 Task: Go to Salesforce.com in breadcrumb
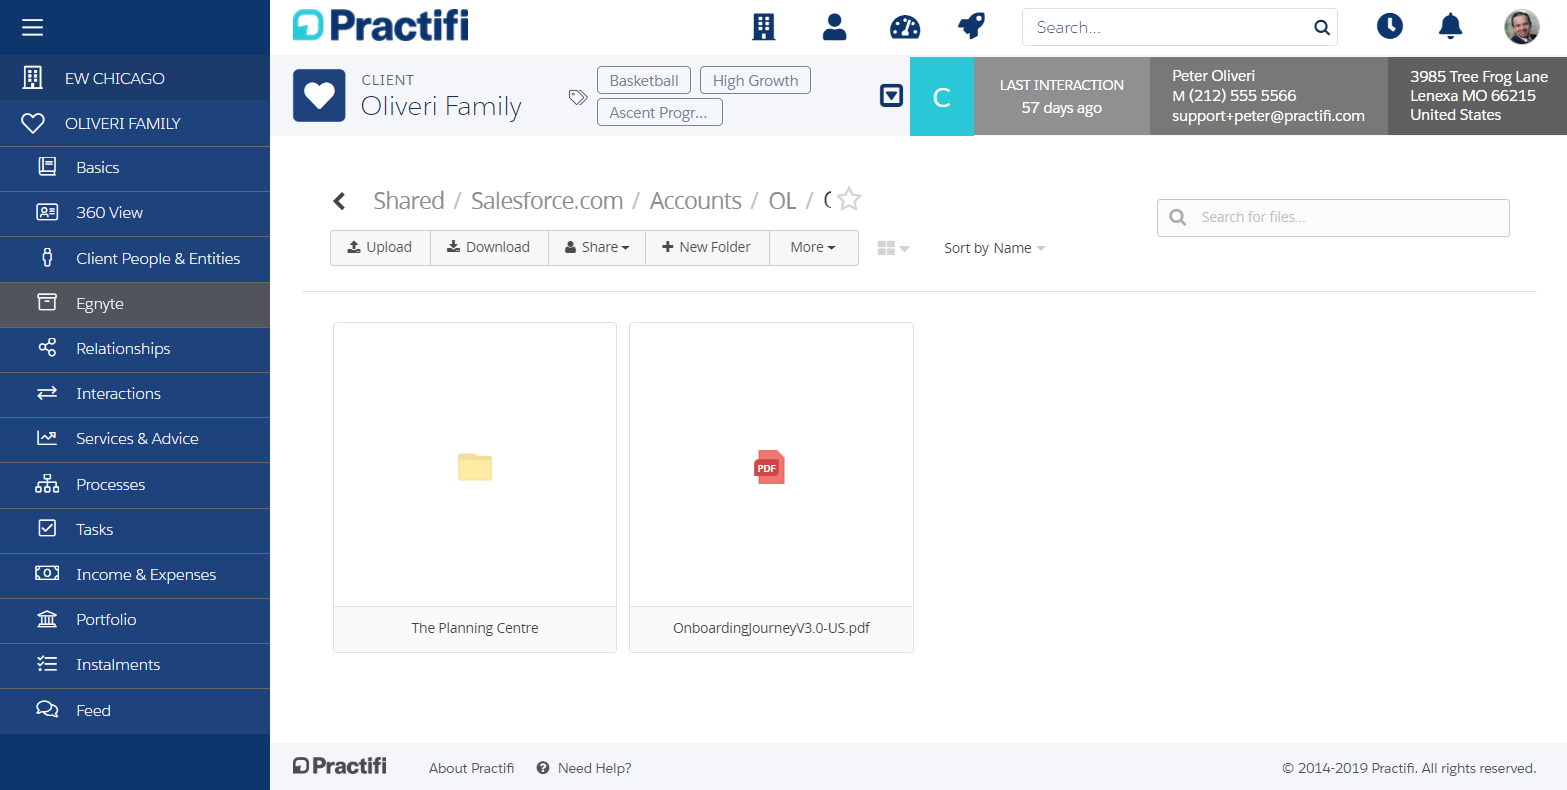click(547, 201)
